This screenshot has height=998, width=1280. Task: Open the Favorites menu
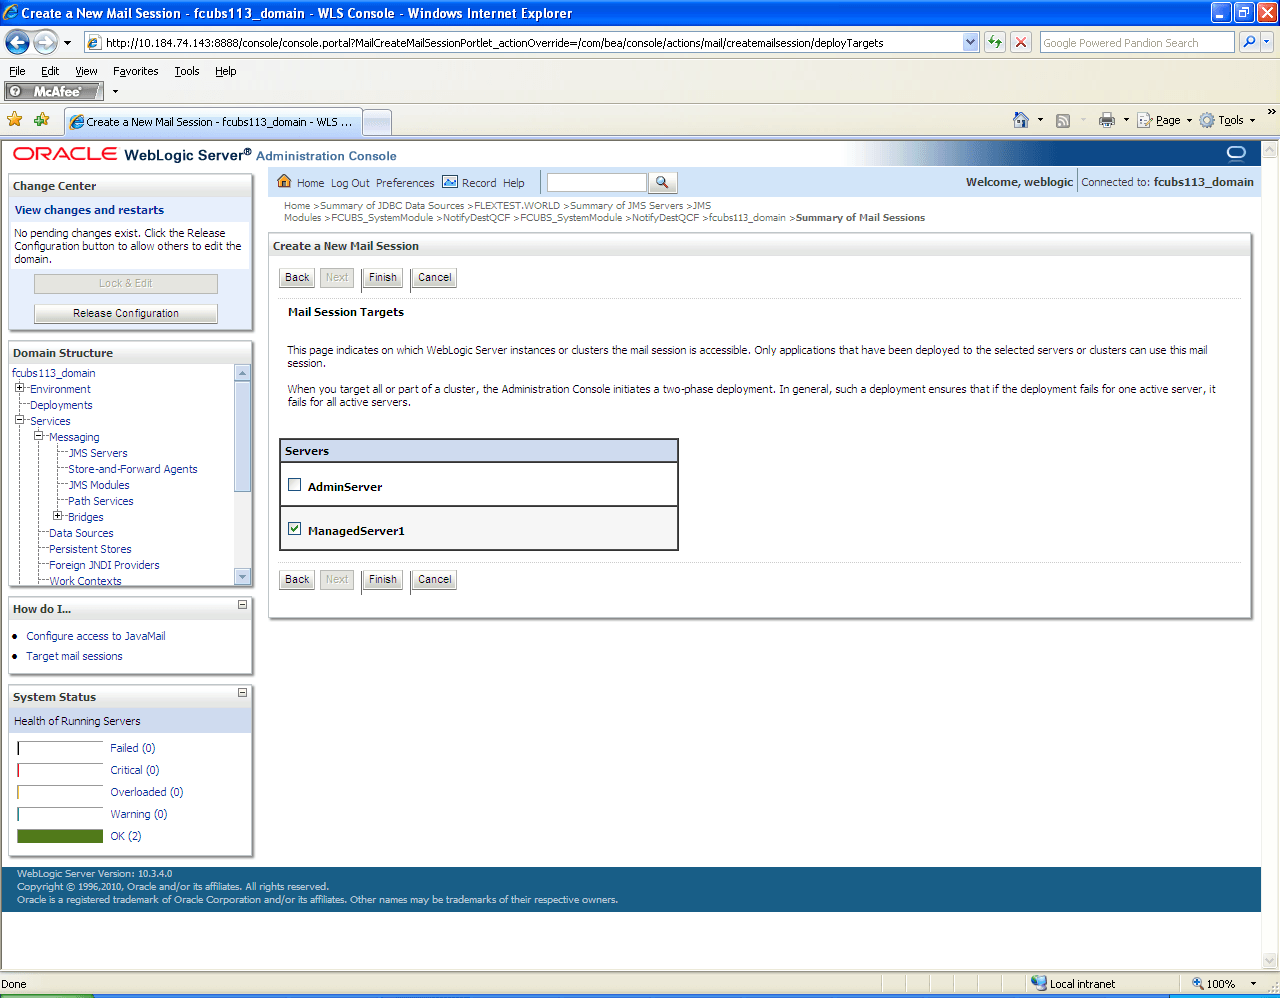pos(135,71)
